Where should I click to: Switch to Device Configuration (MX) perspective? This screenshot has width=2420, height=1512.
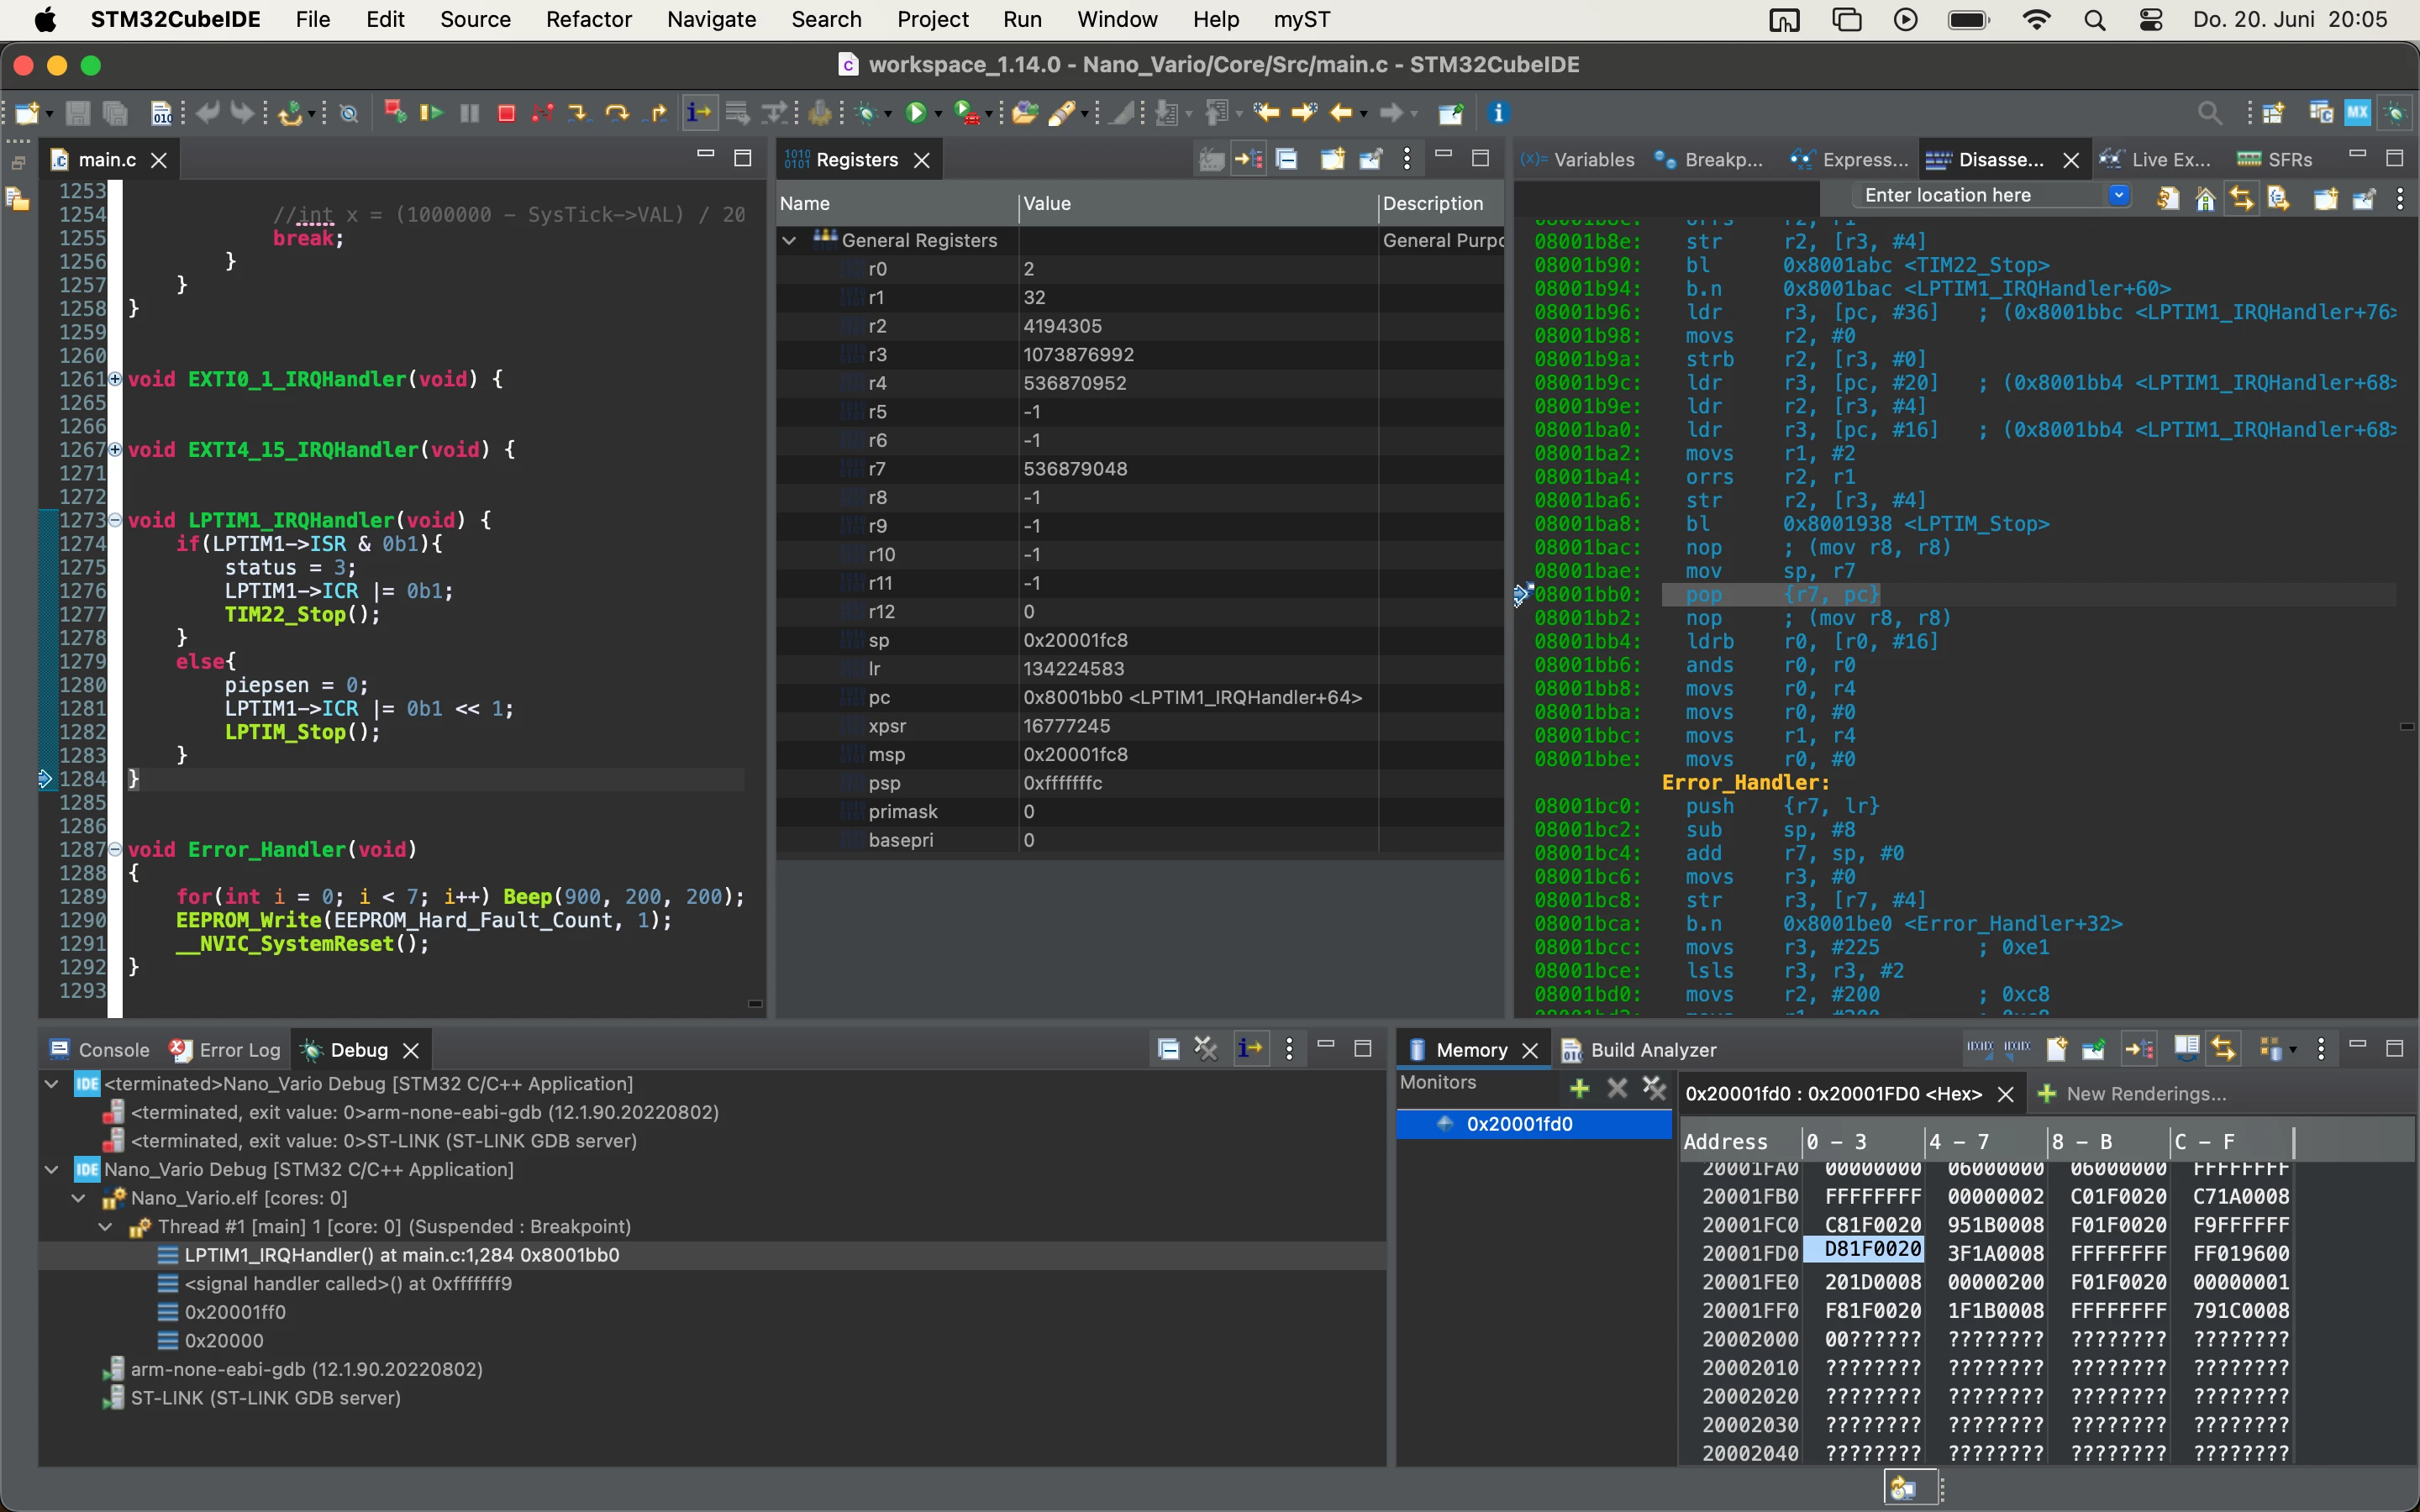(2358, 112)
